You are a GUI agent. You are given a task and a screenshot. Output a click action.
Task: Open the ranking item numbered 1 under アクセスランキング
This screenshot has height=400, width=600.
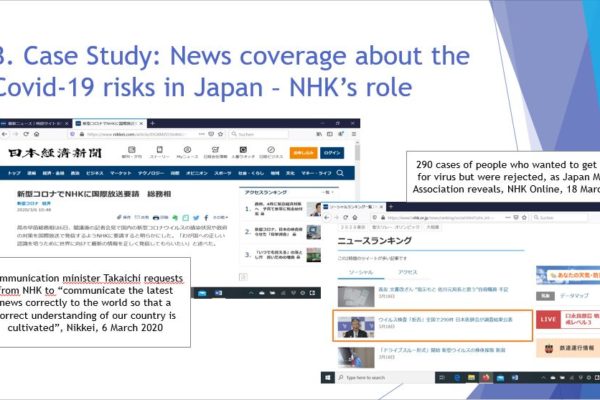coord(282,209)
